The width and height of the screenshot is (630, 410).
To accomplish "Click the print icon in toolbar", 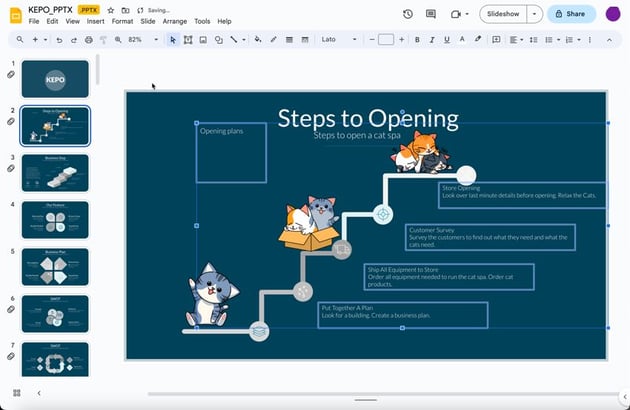I will [88, 40].
